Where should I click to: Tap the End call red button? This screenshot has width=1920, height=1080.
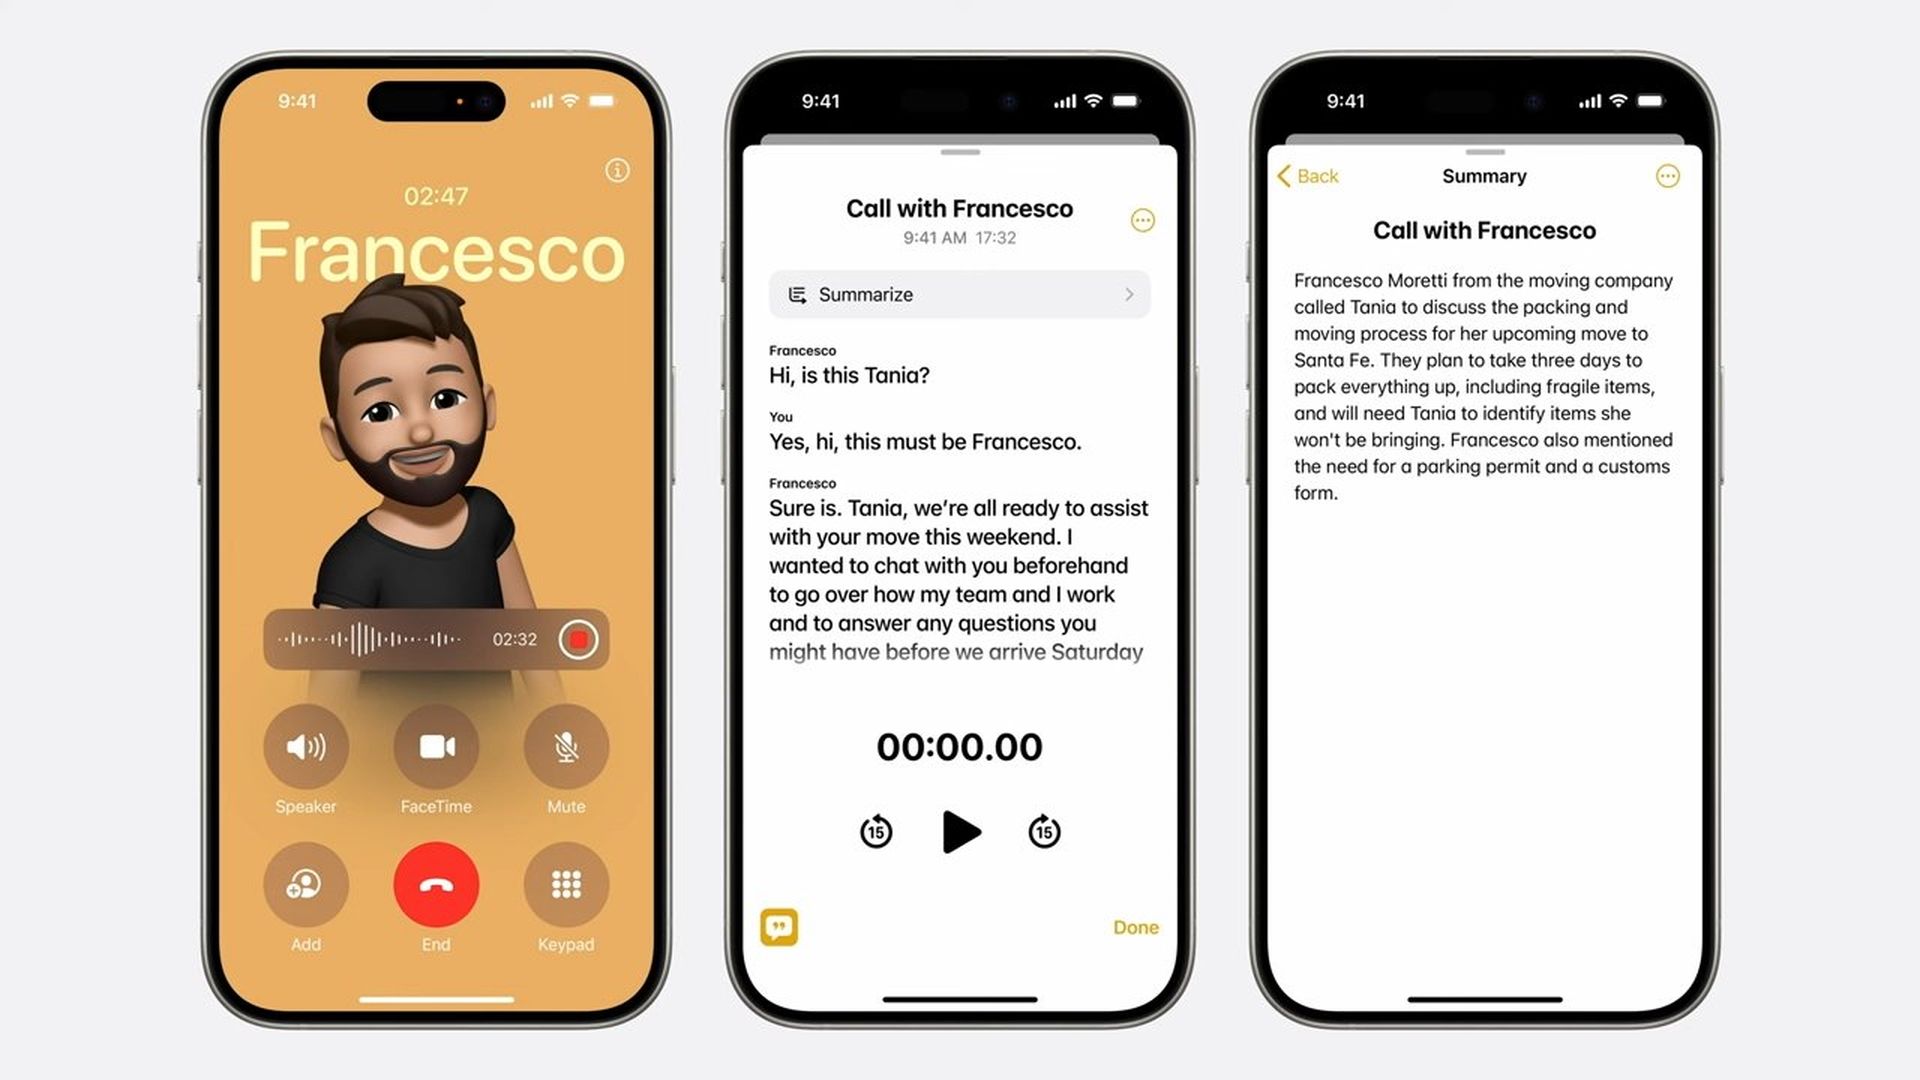434,885
